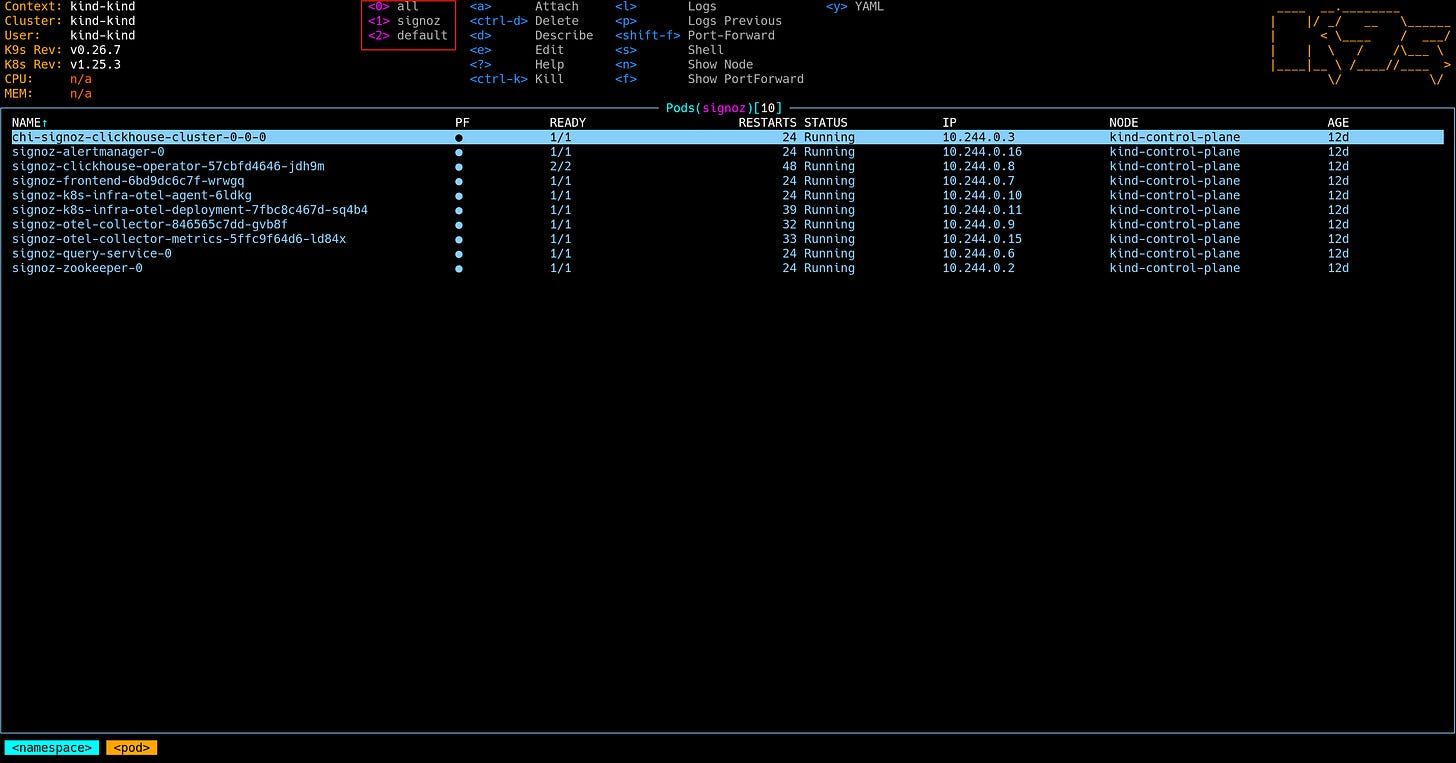Select the signoz-zookeeper-0 pod
The width and height of the screenshot is (1456, 763).
point(727,268)
